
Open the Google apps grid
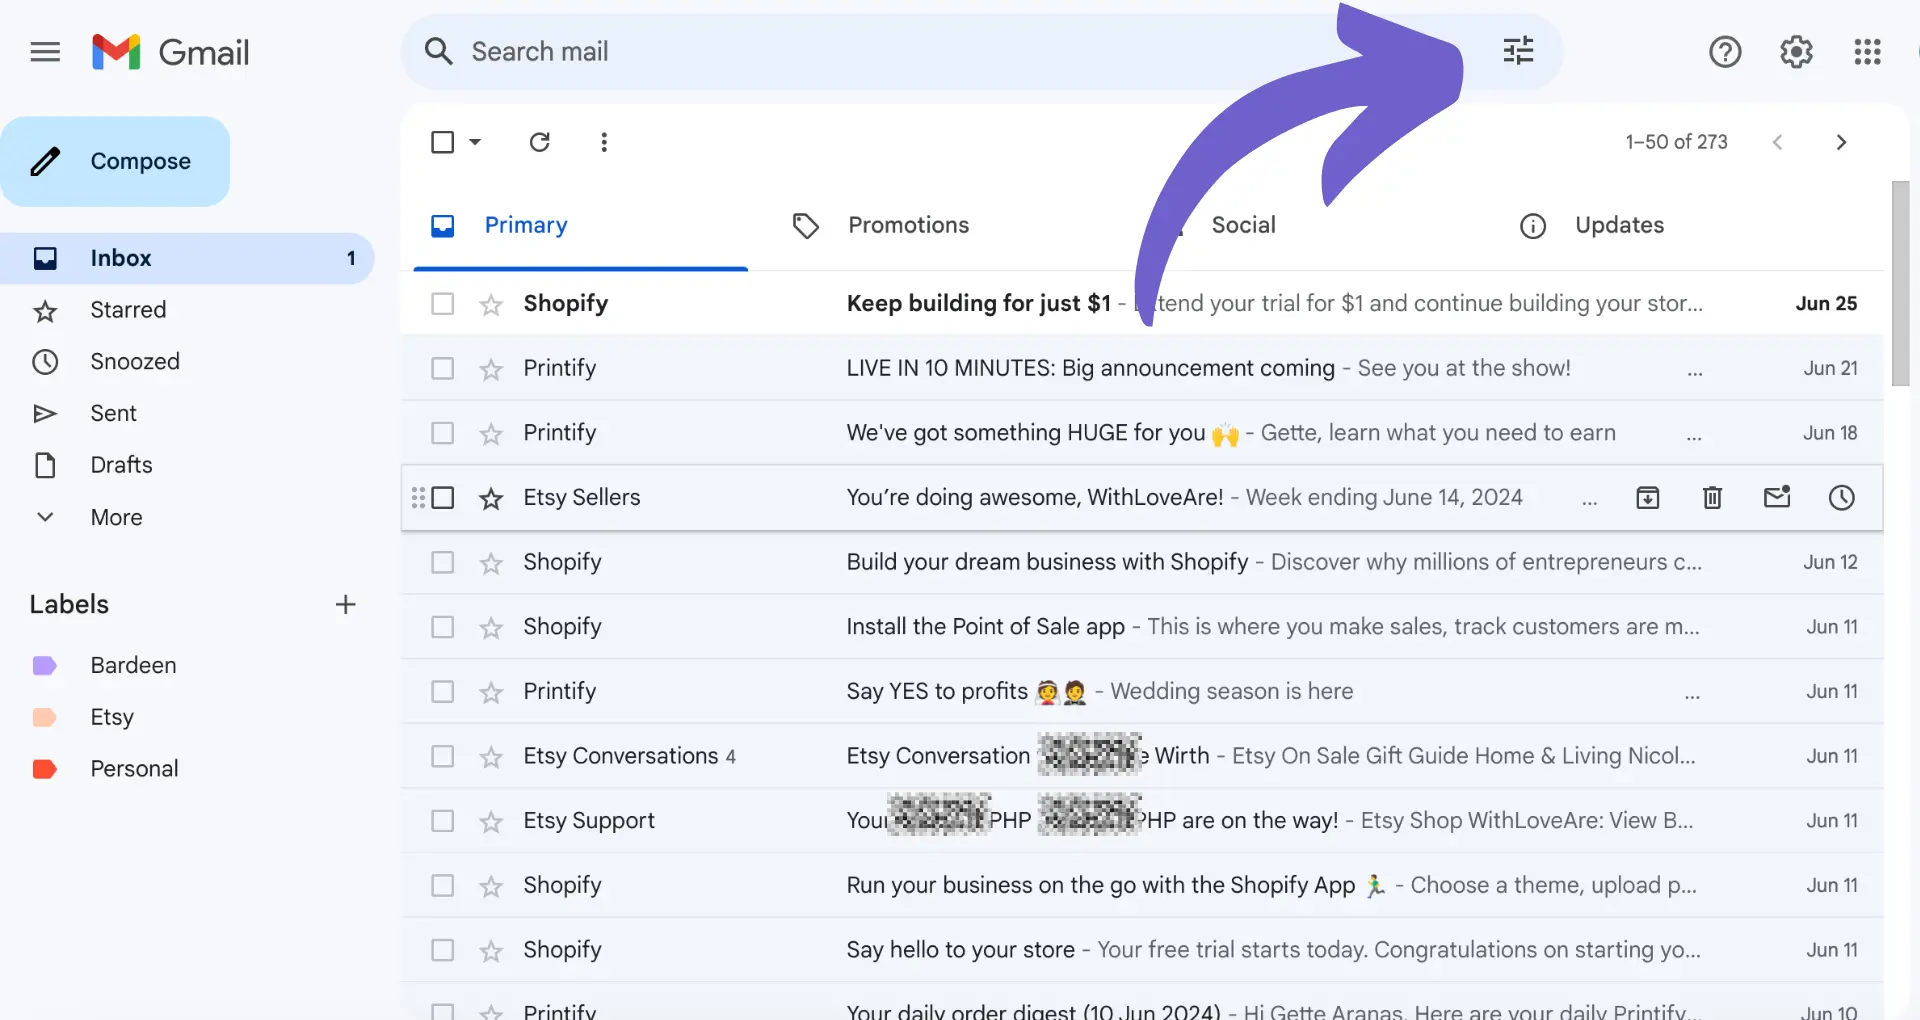[x=1867, y=52]
